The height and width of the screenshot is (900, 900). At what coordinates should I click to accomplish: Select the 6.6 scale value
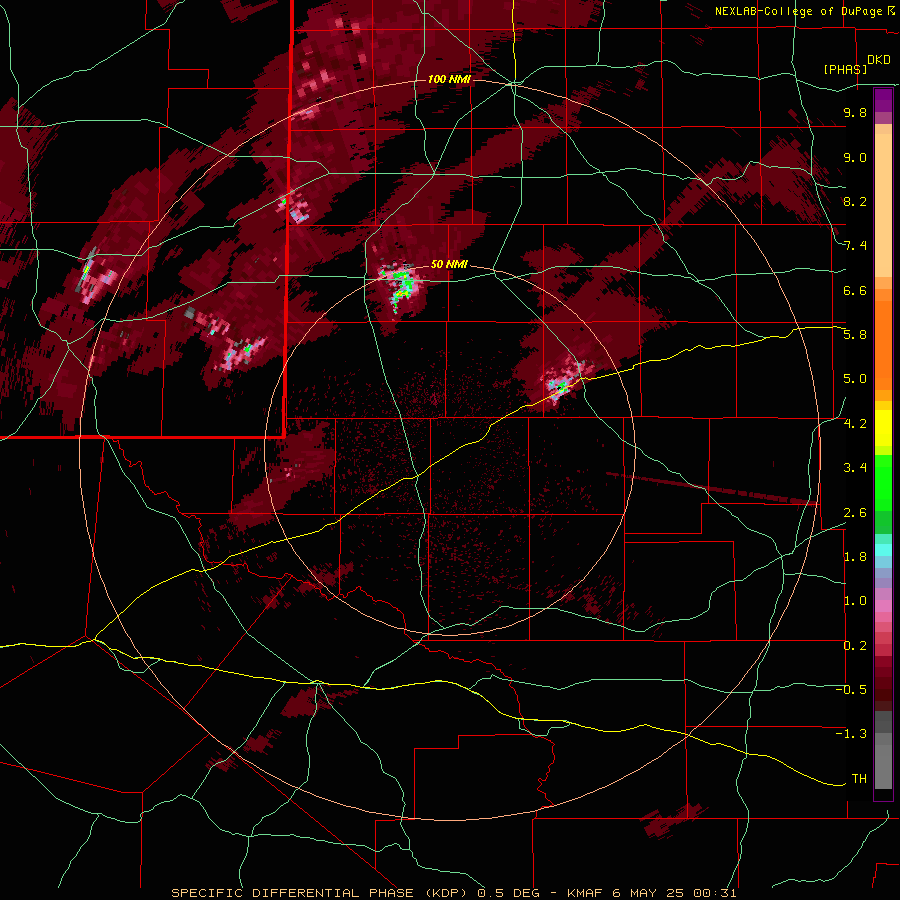click(x=855, y=290)
